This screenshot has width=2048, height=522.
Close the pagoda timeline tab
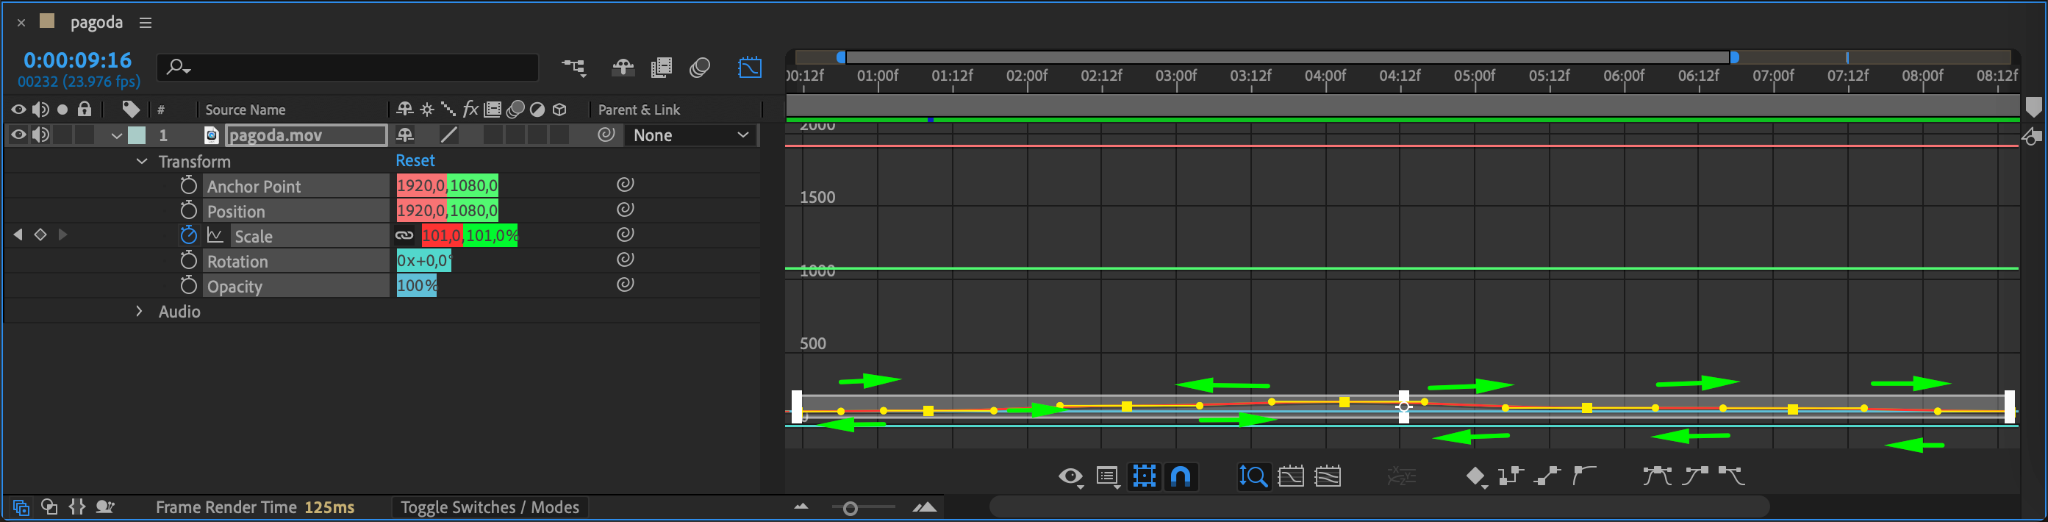pos(21,22)
